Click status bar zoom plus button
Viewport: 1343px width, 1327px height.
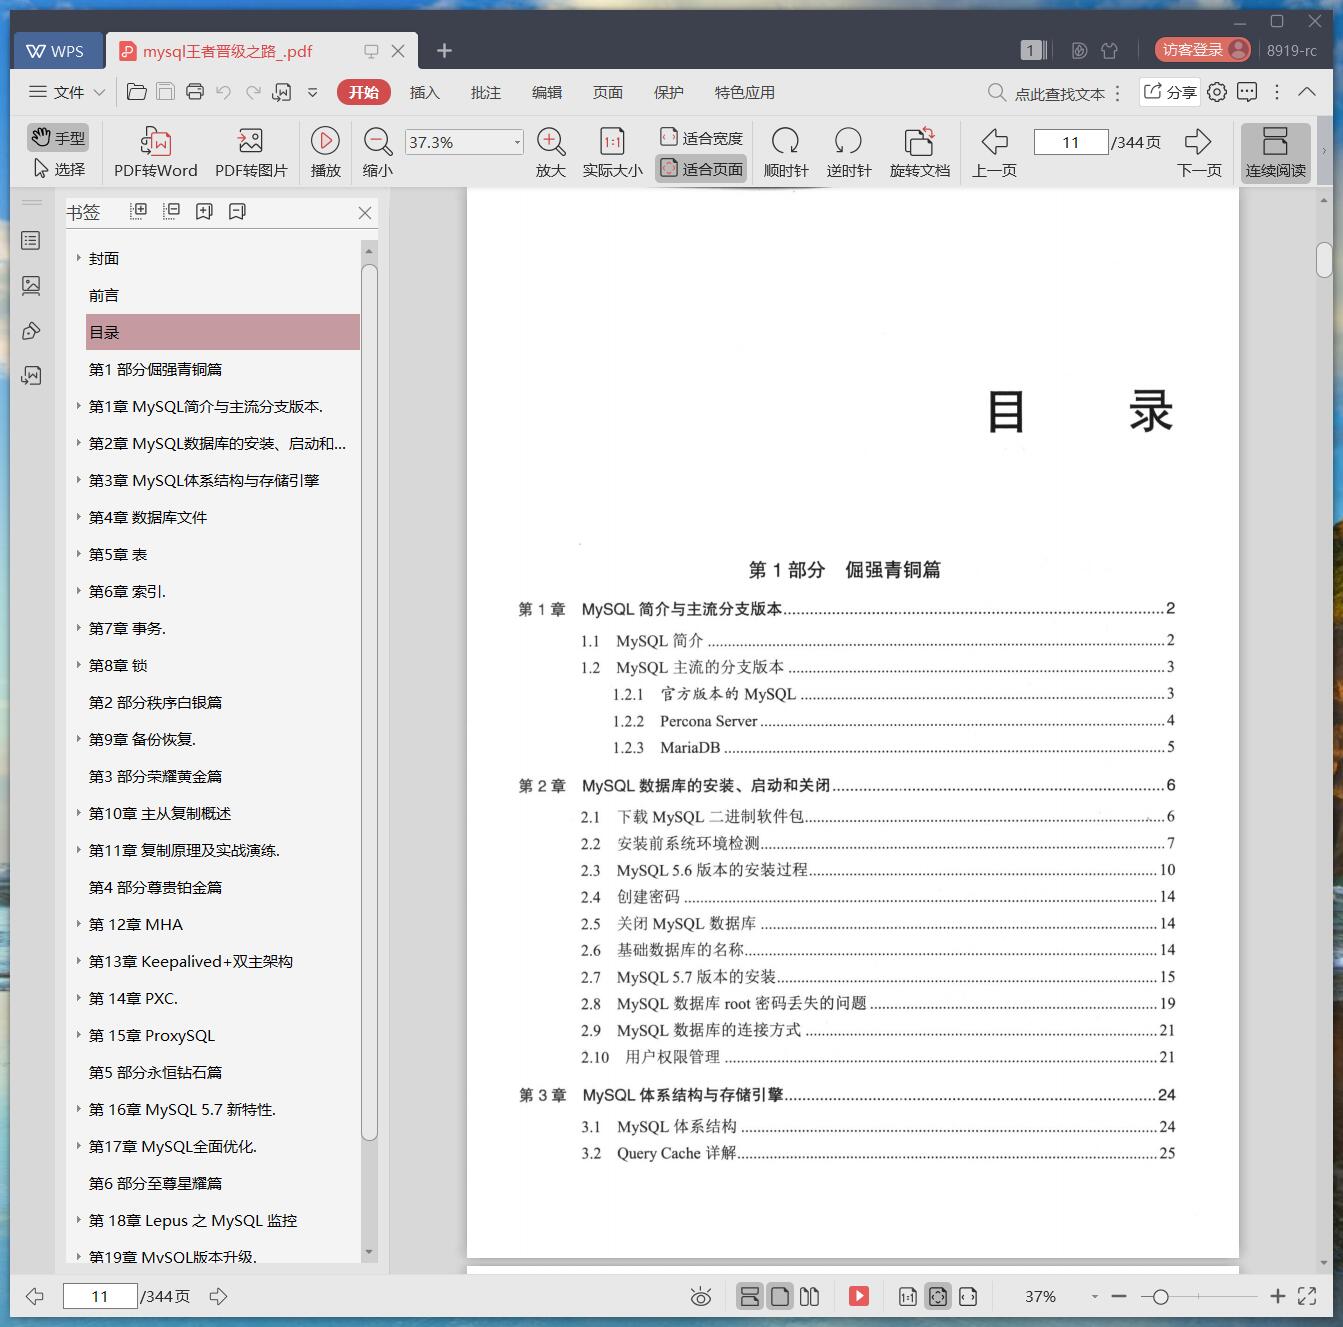tap(1277, 1296)
